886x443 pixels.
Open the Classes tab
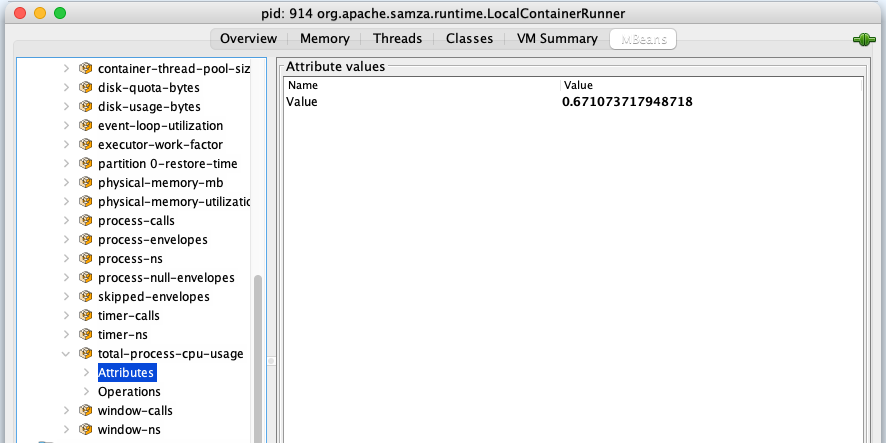pyautogui.click(x=469, y=39)
